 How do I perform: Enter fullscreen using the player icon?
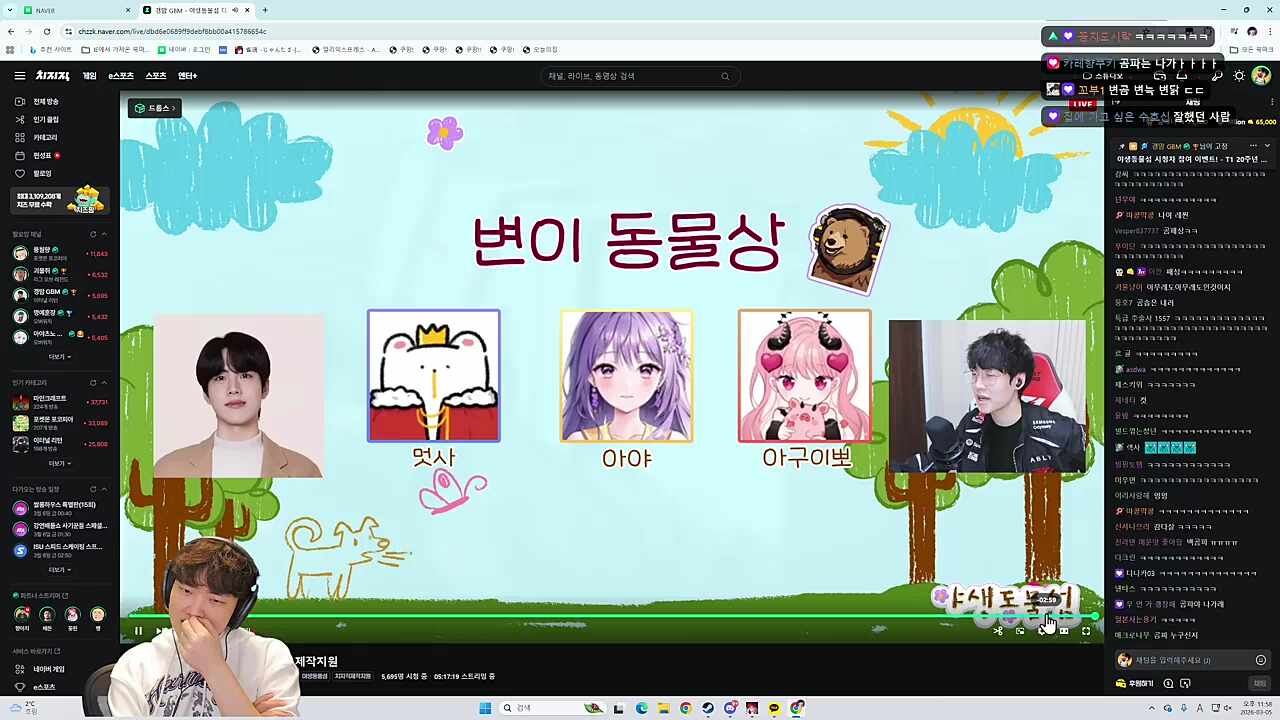1086,630
